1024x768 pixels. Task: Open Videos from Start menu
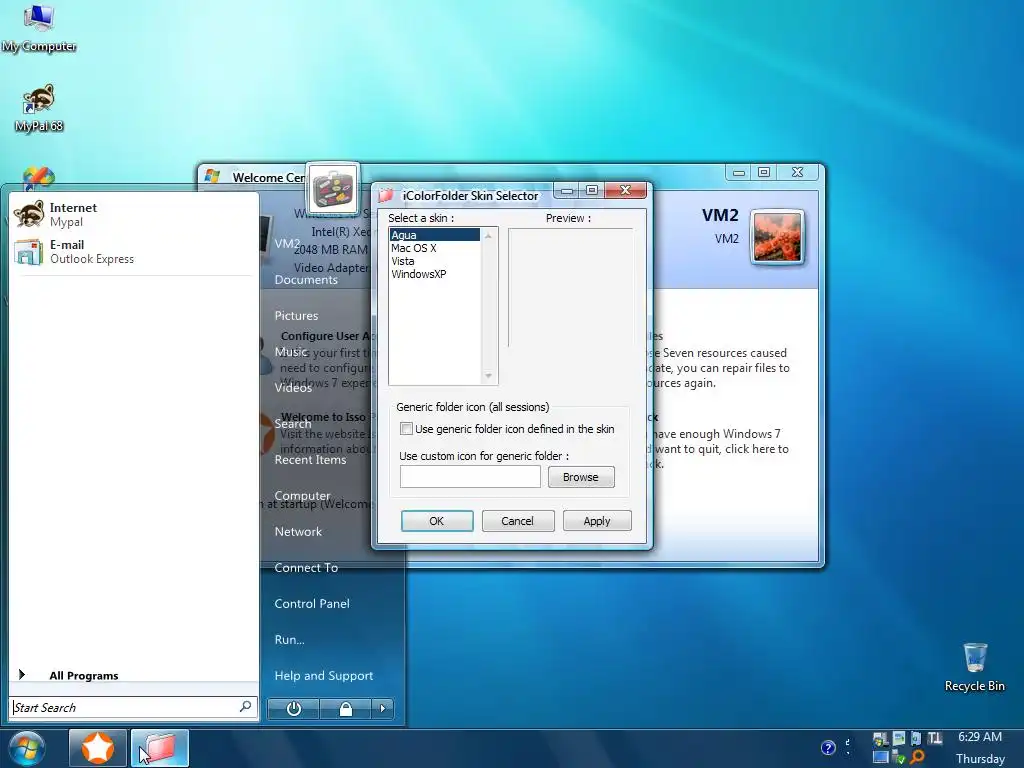pyautogui.click(x=293, y=387)
